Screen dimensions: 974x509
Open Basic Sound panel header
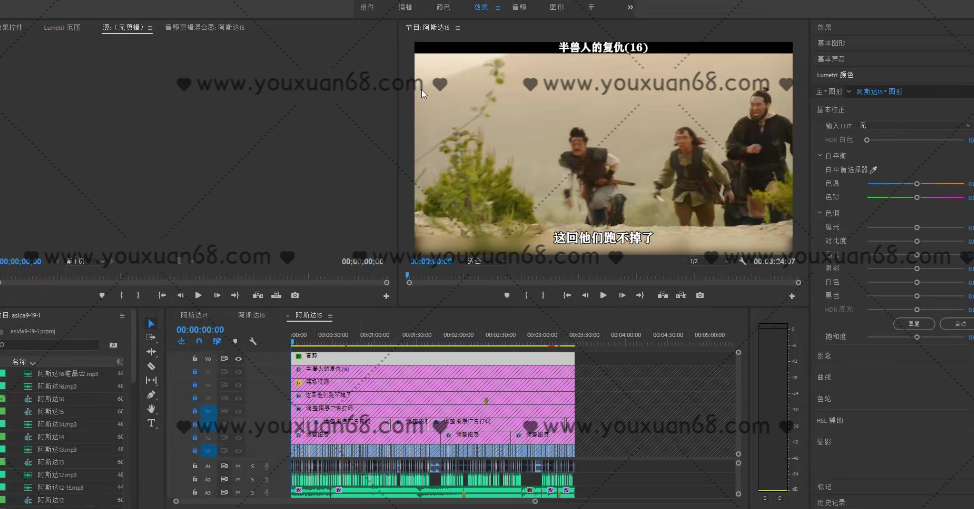tap(831, 59)
